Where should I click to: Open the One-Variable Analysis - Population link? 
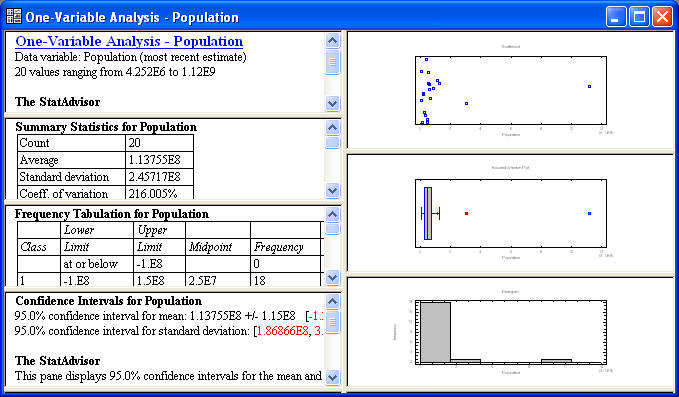(x=129, y=41)
